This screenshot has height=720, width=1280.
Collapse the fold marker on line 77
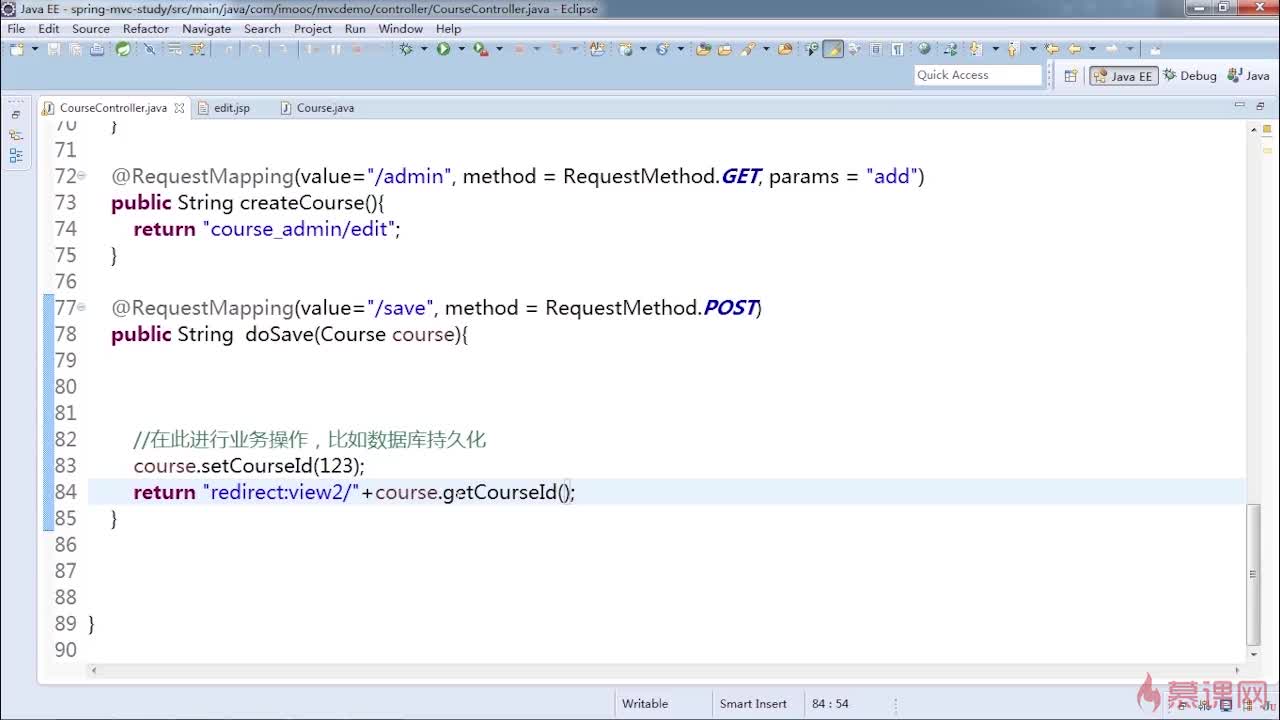tap(82, 308)
